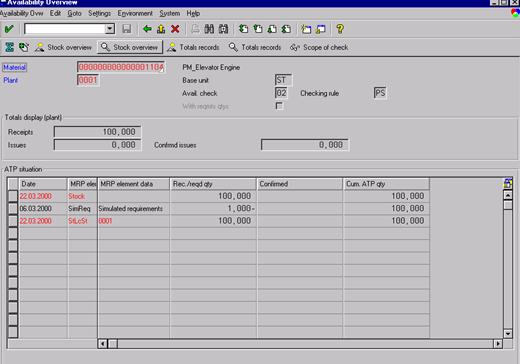Viewport: 520px width, 364px height.
Task: Click the red Cancel X icon
Action: (175, 29)
